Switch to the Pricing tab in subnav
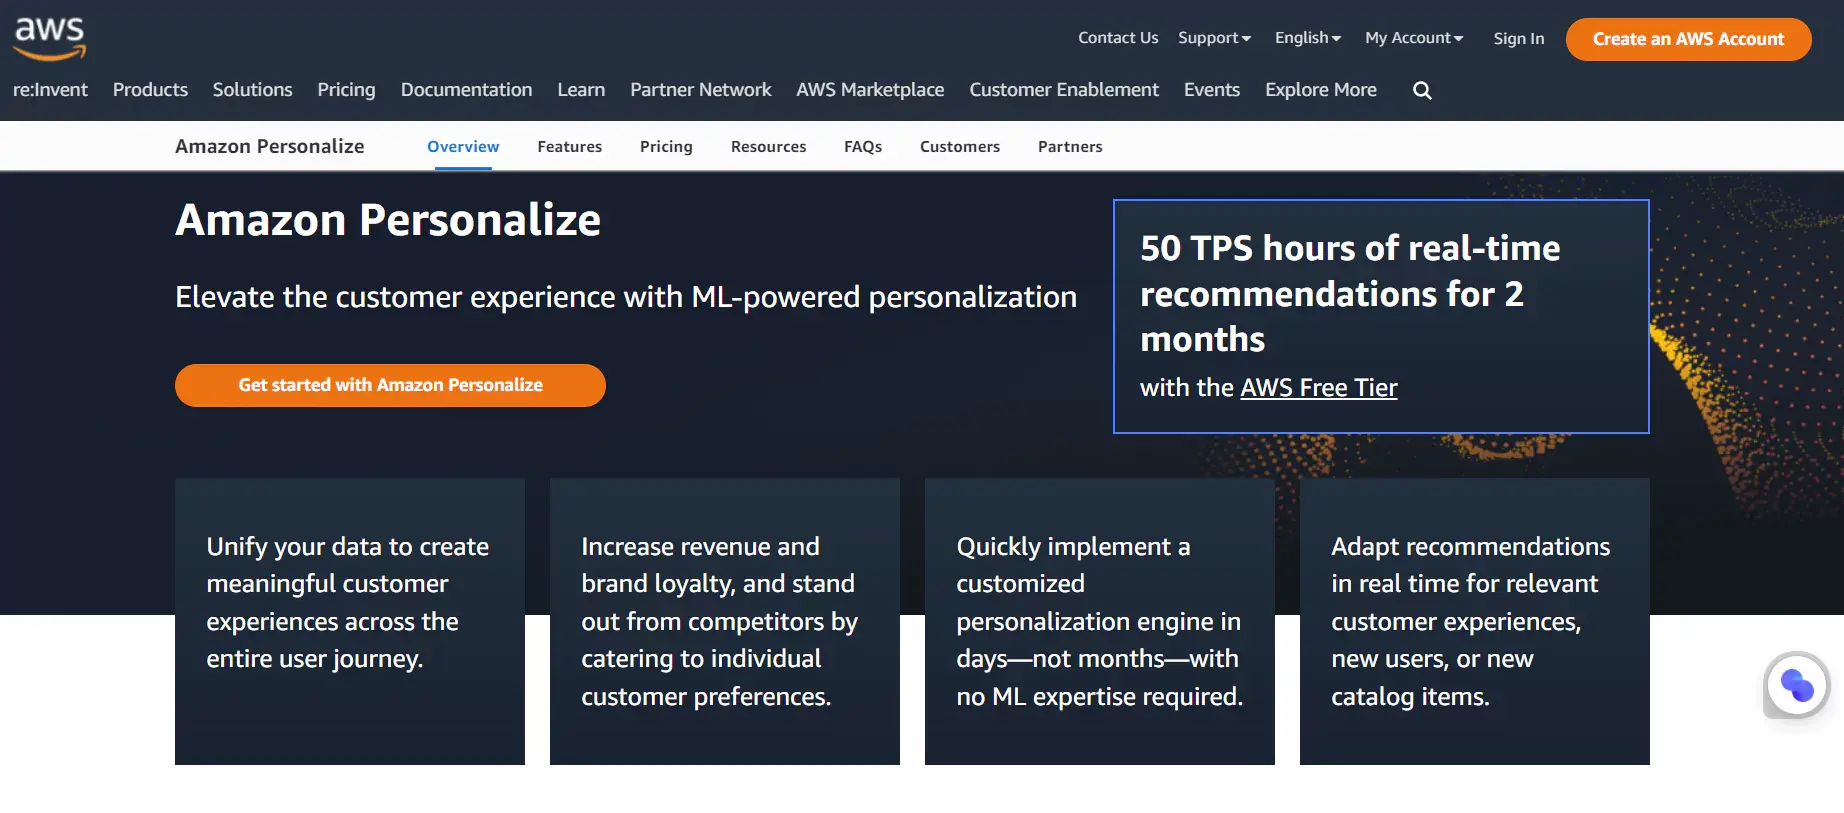 666,147
